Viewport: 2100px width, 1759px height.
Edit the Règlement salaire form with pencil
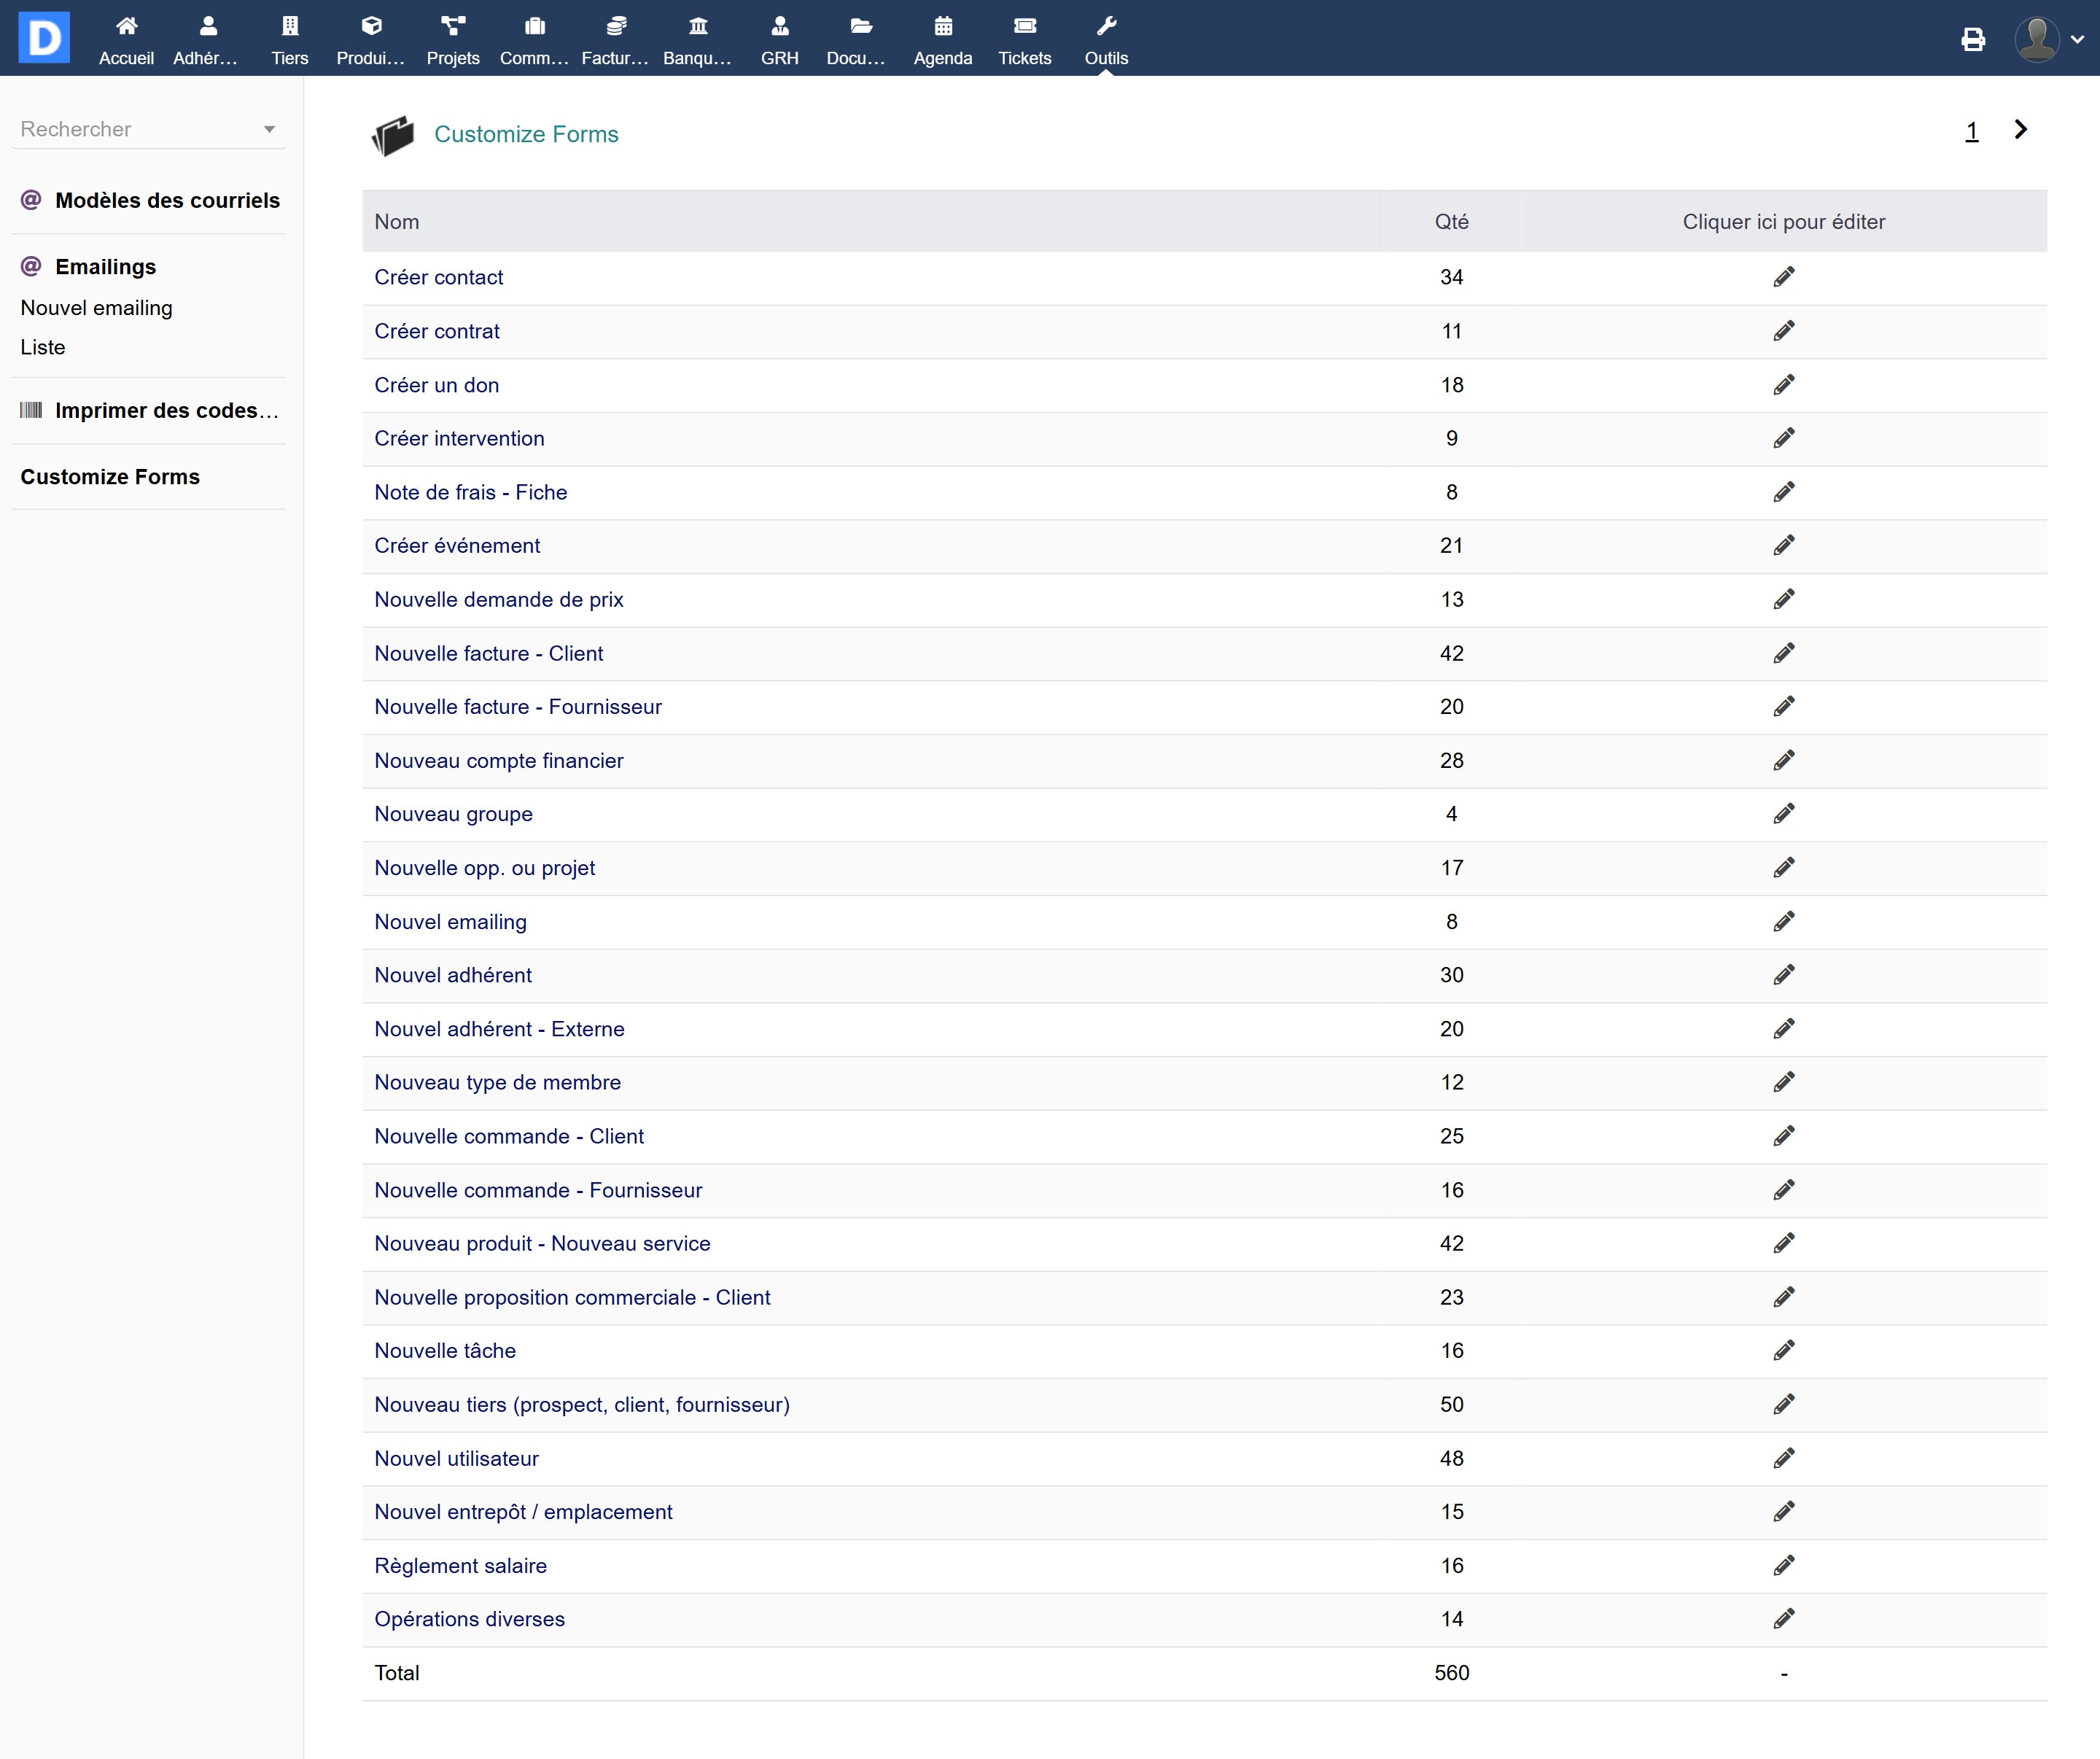tap(1783, 1565)
